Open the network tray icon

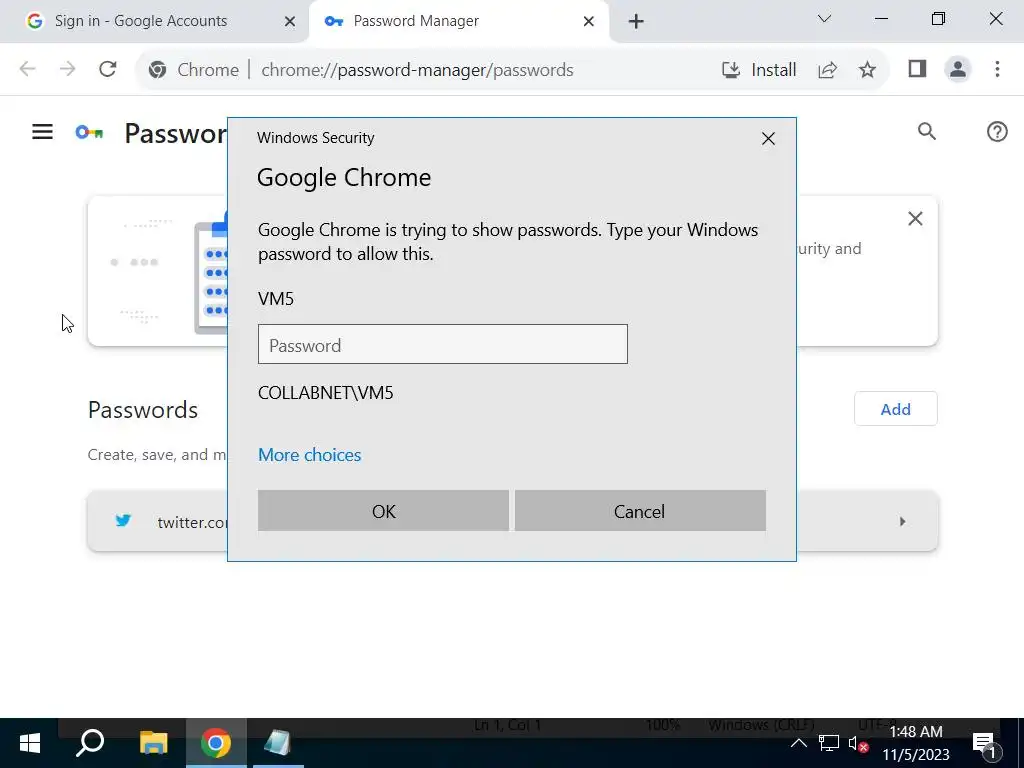click(829, 743)
